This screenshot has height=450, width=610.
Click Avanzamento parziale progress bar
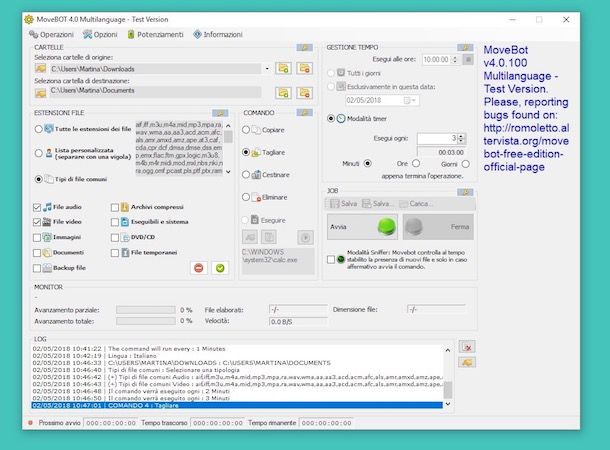coord(145,310)
